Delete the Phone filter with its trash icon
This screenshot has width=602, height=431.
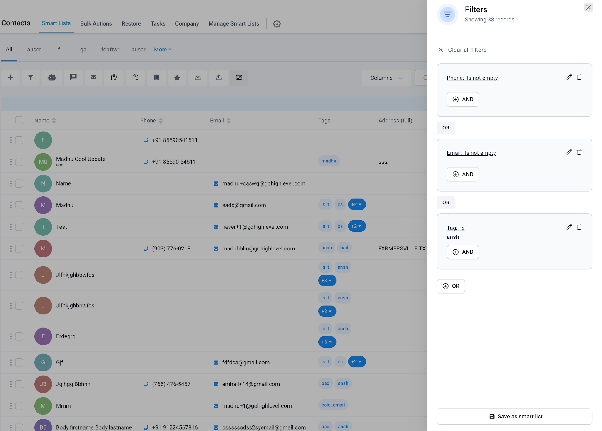click(579, 77)
